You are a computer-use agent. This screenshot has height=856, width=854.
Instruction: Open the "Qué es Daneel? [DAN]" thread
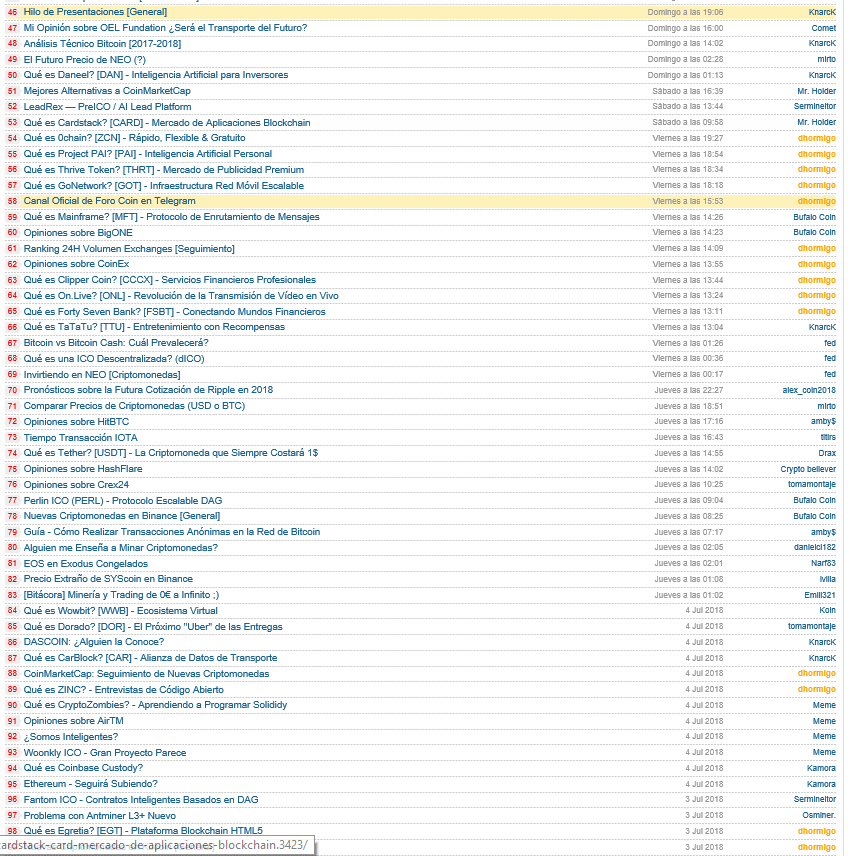156,75
